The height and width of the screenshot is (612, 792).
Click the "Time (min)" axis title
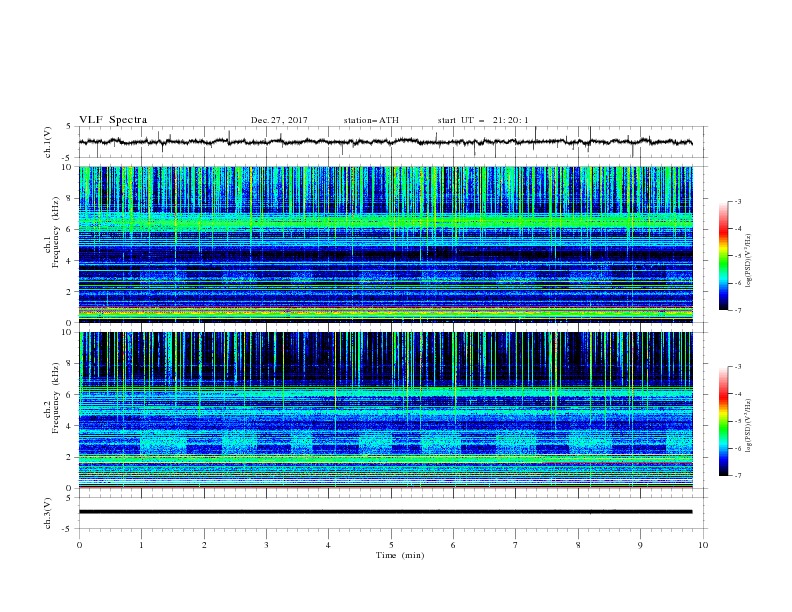pyautogui.click(x=400, y=555)
